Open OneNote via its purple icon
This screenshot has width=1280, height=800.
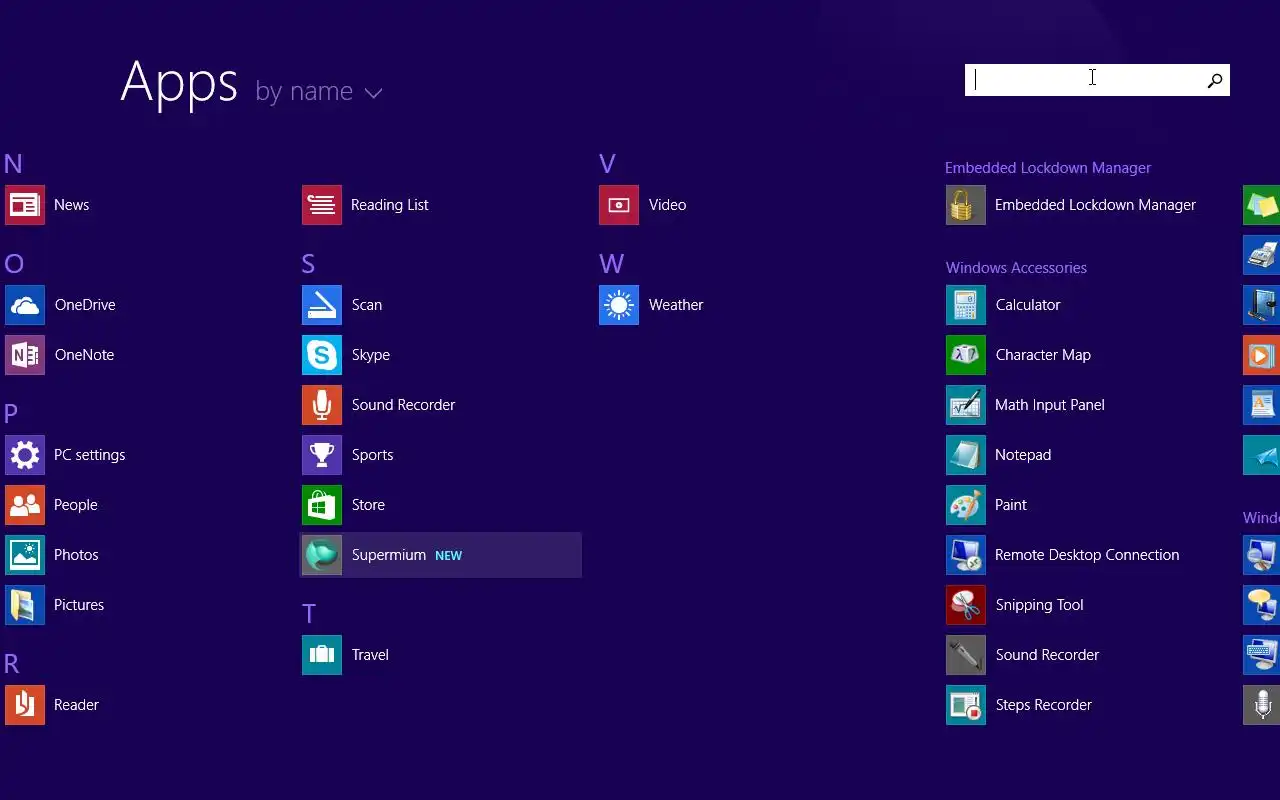[x=25, y=355]
